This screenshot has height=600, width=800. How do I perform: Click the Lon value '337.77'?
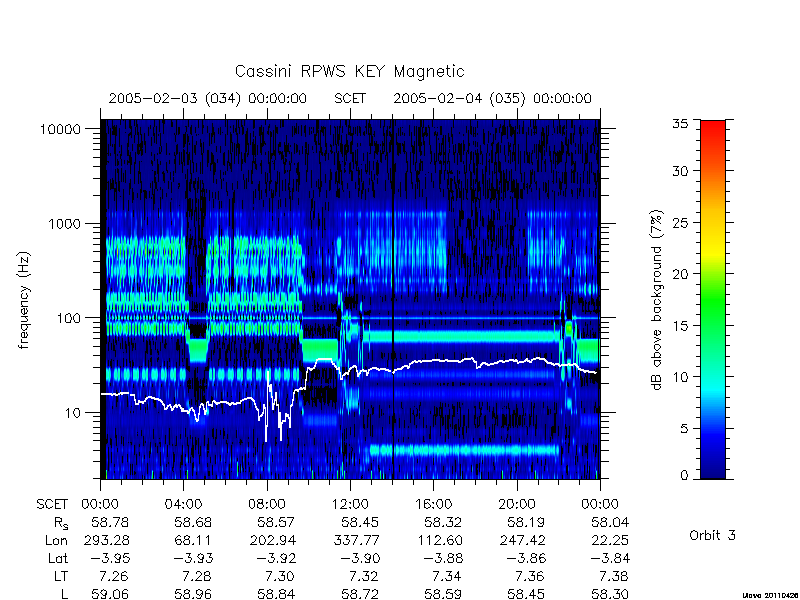pos(356,540)
